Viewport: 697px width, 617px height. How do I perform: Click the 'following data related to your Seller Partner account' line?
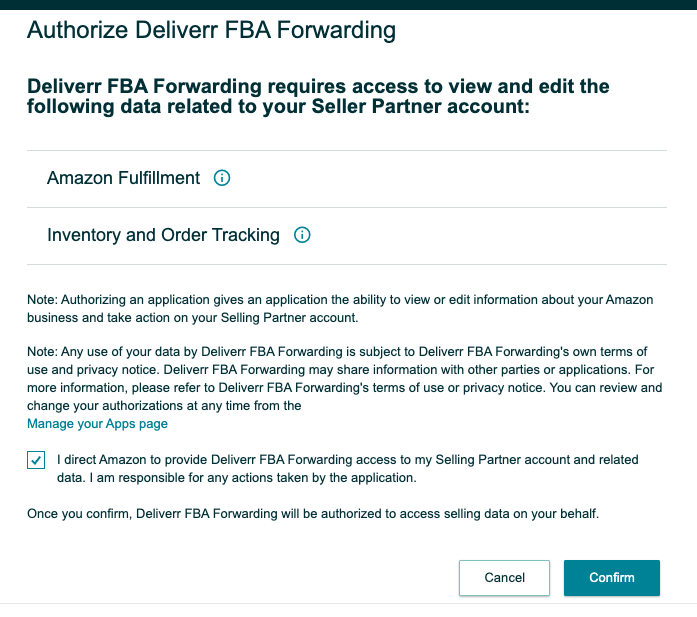click(x=278, y=107)
